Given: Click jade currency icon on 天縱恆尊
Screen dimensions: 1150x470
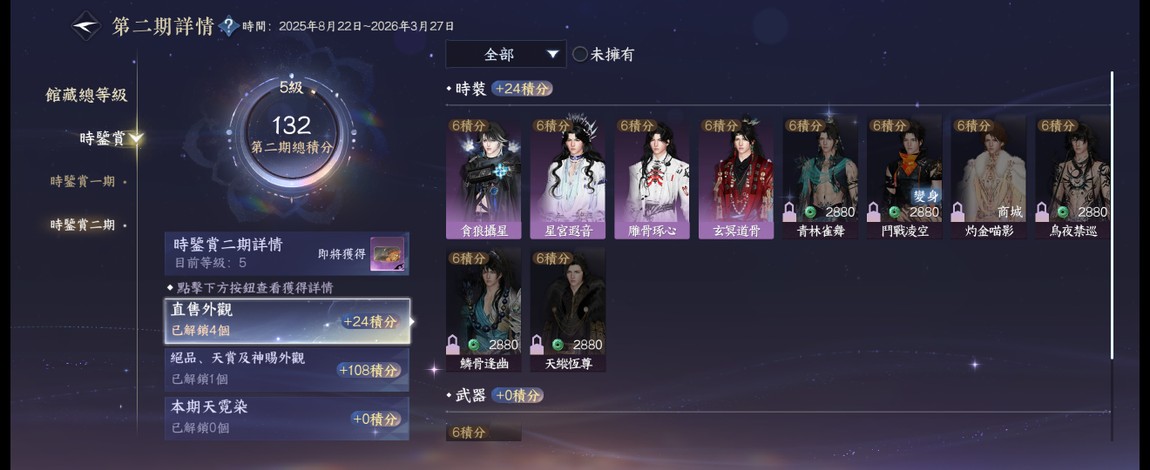Looking at the screenshot, I should click(558, 345).
